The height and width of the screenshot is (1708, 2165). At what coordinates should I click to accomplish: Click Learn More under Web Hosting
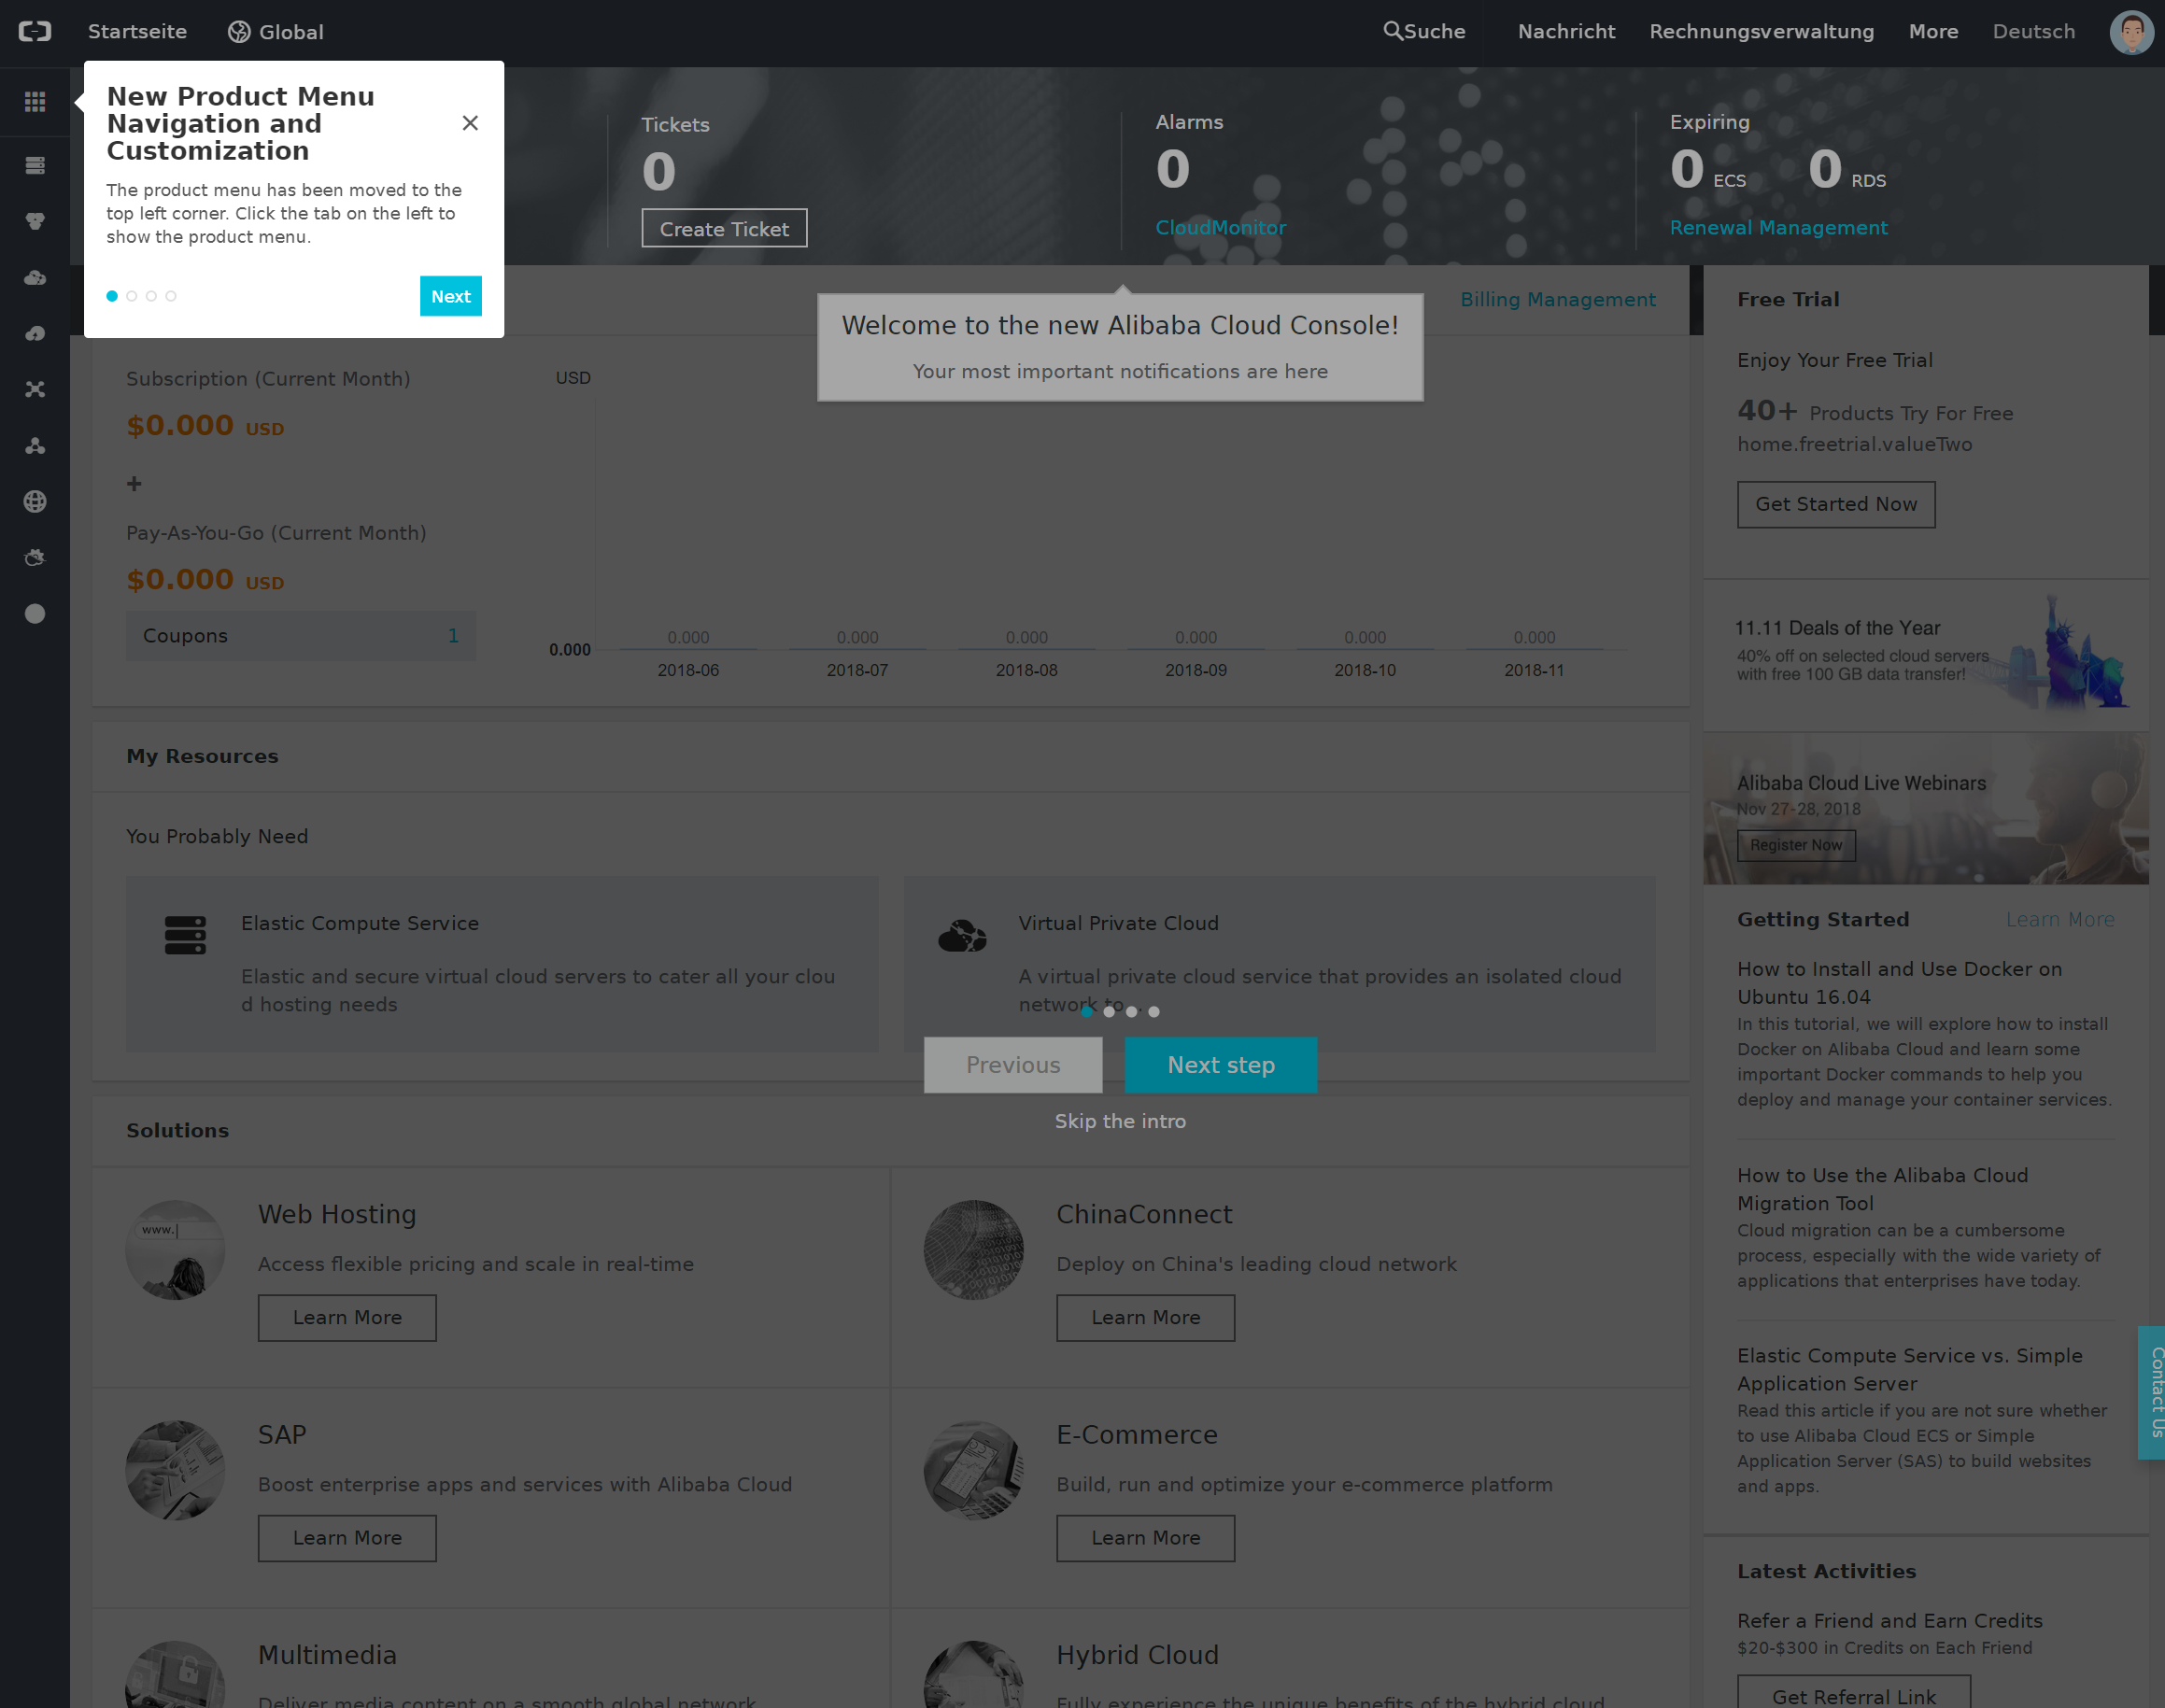point(347,1318)
